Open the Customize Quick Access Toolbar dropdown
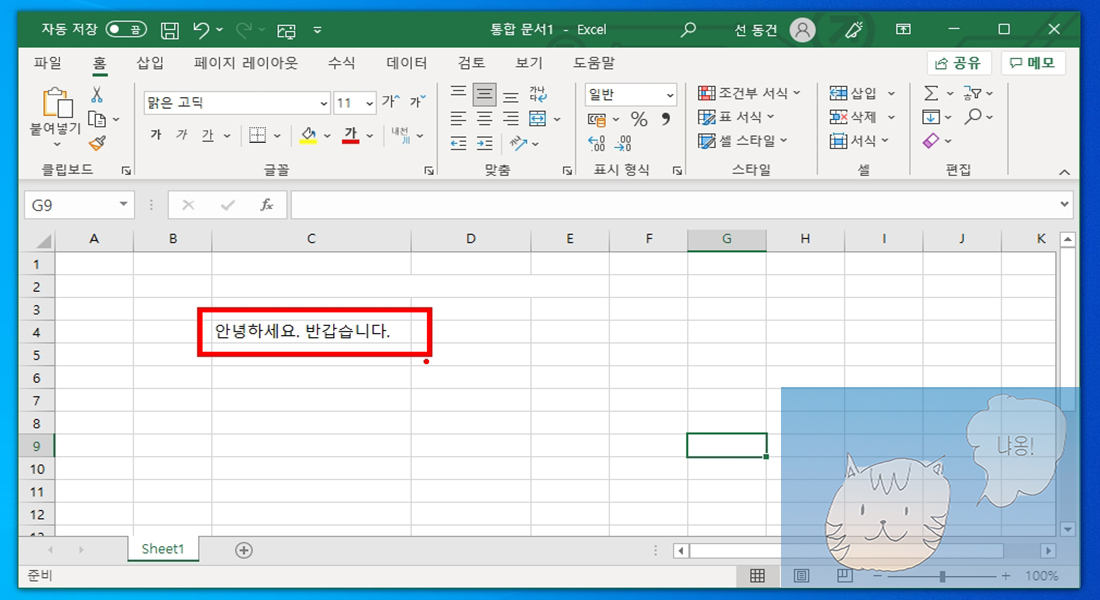This screenshot has height=600, width=1100. 317,30
